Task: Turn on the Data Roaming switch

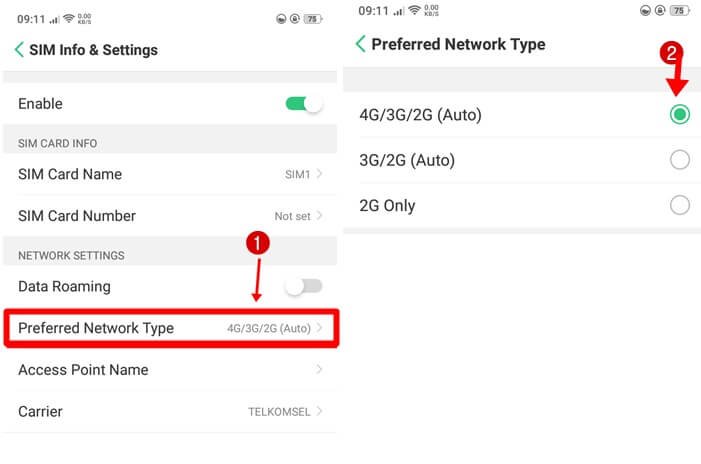Action: click(304, 286)
